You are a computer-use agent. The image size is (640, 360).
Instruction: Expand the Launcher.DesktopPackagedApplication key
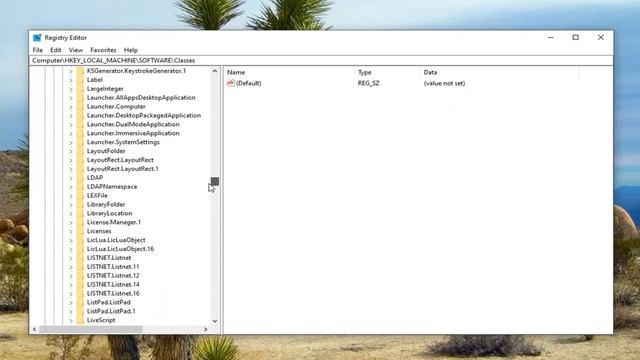(x=71, y=116)
